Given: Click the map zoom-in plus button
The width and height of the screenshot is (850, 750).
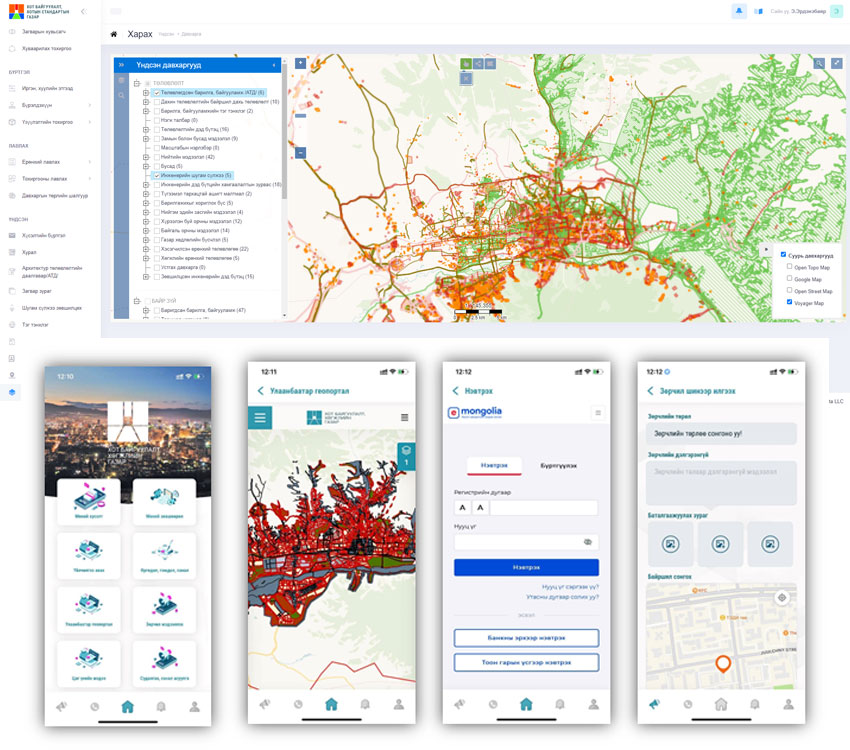Looking at the screenshot, I should coord(300,63).
